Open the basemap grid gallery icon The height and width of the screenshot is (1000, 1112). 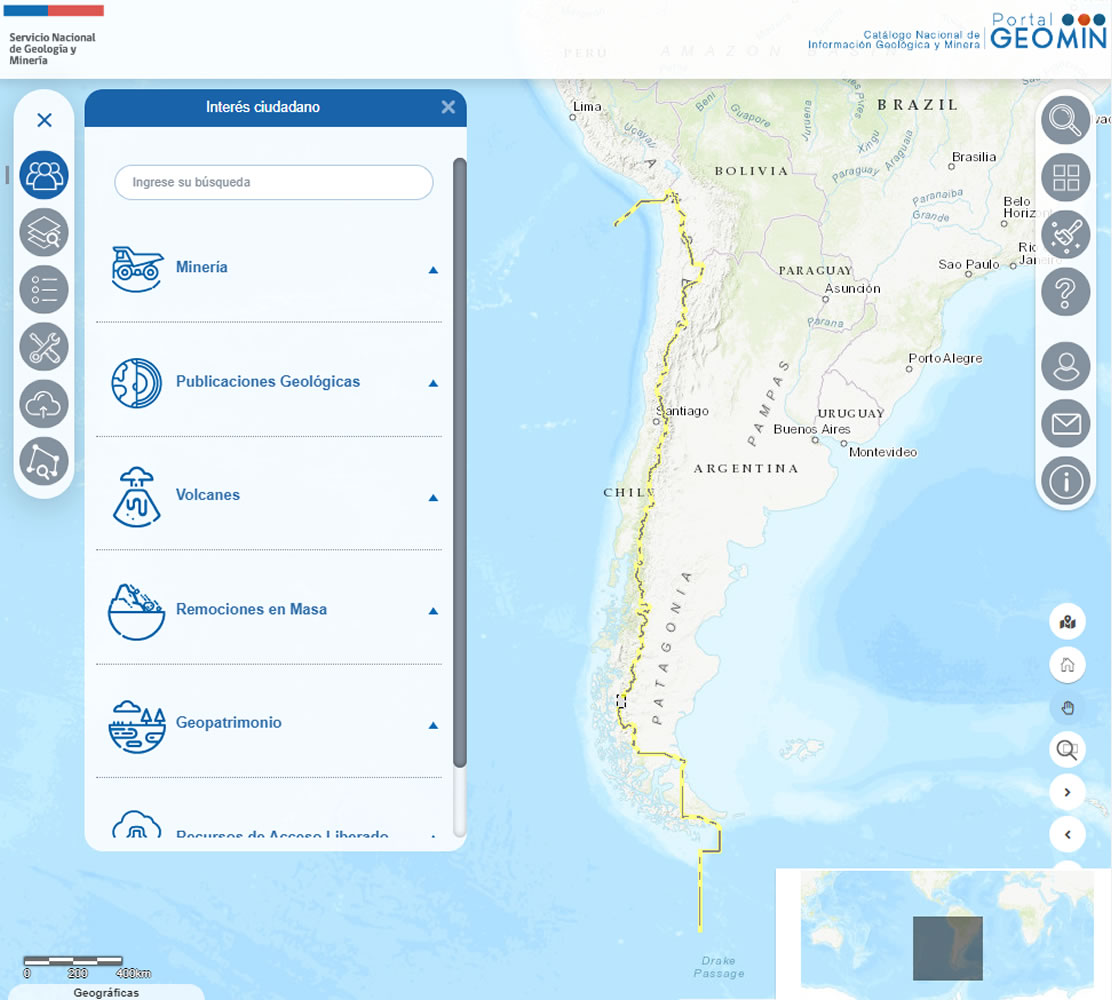(x=1066, y=178)
